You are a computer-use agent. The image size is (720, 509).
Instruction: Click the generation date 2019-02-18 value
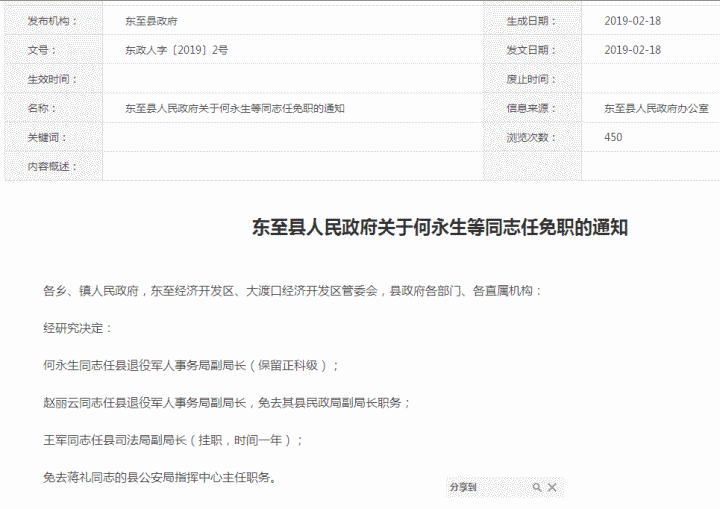tap(632, 21)
